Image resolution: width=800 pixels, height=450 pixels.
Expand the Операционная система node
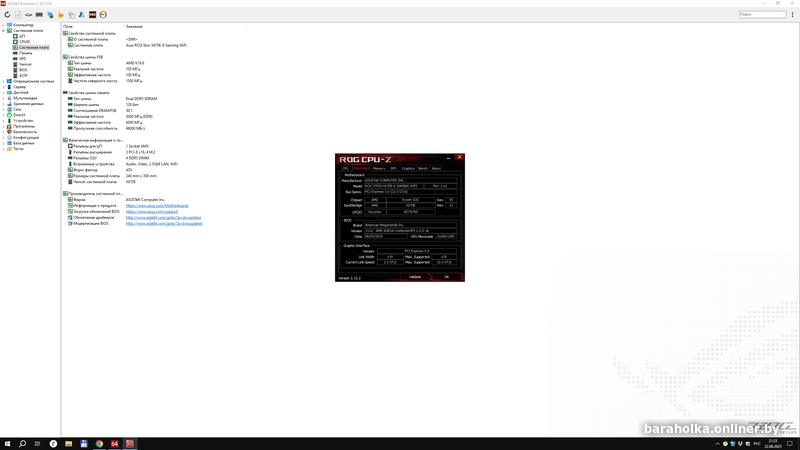tap(4, 81)
